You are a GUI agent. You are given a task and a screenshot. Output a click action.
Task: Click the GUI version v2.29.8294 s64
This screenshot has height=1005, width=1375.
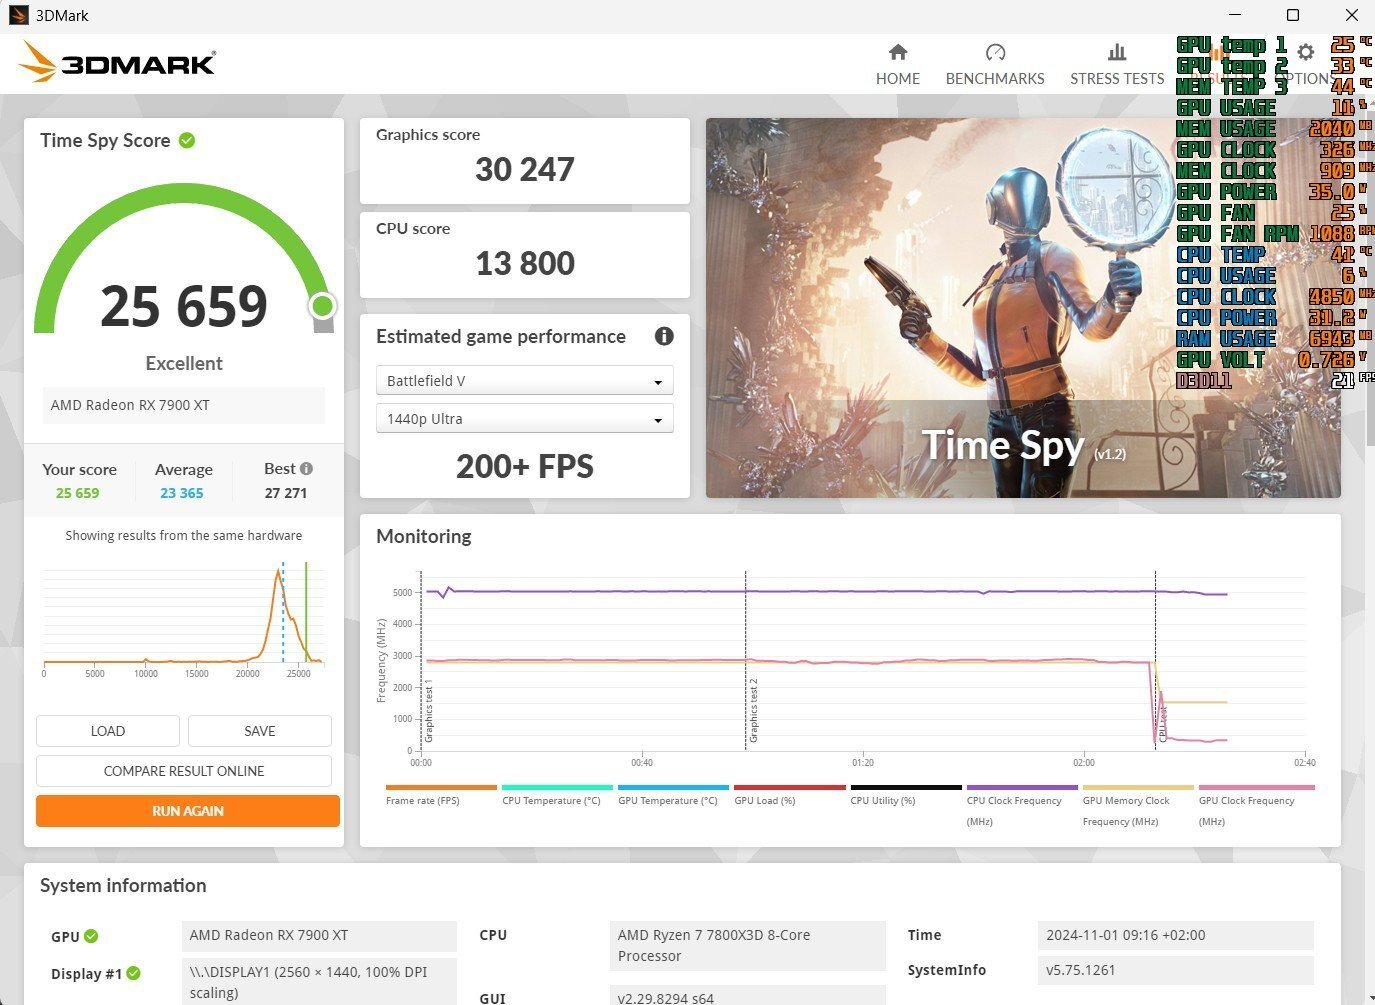pos(747,996)
